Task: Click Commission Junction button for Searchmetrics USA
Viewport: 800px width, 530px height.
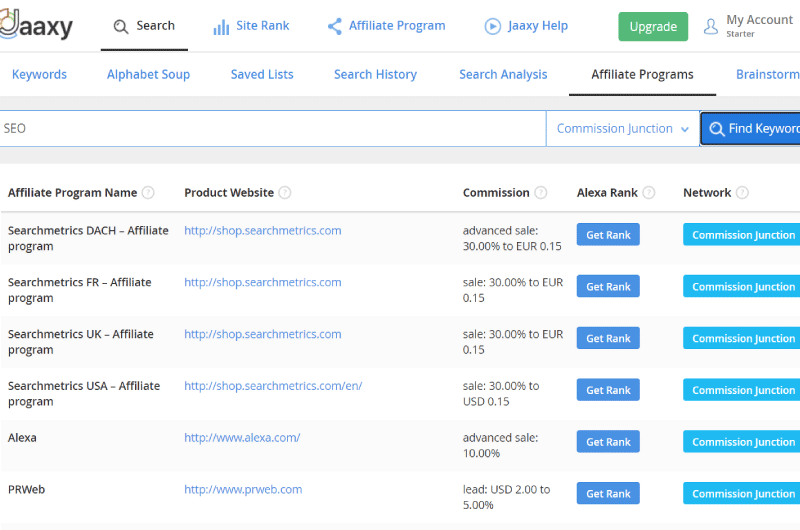Action: pos(742,390)
